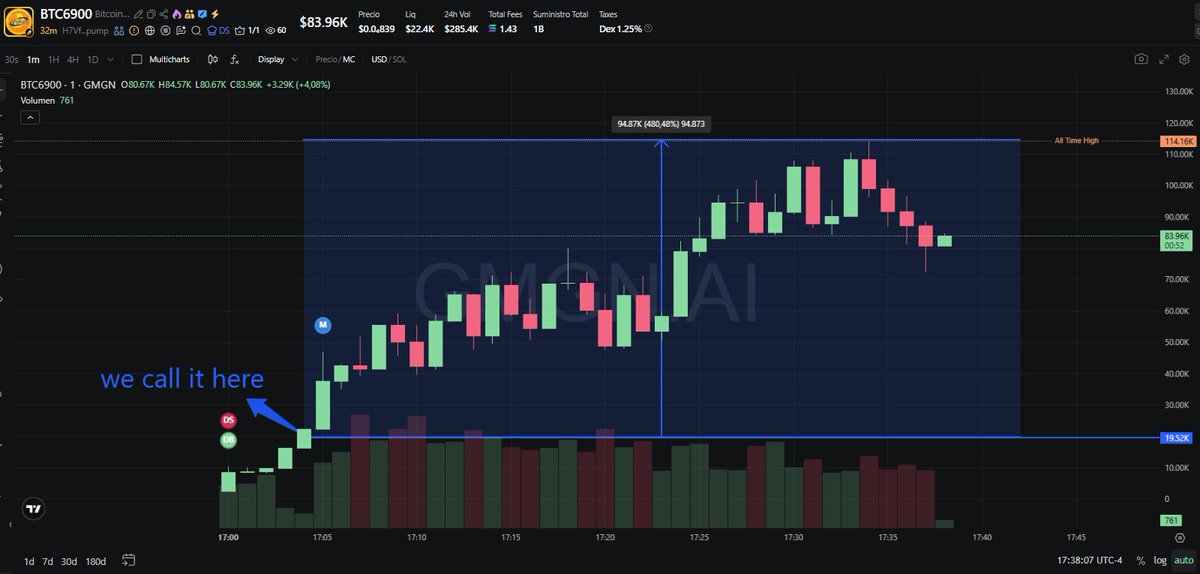Image resolution: width=1200 pixels, height=574 pixels.
Task: Click the fullscreen expand arrows icon
Action: pyautogui.click(x=1164, y=59)
